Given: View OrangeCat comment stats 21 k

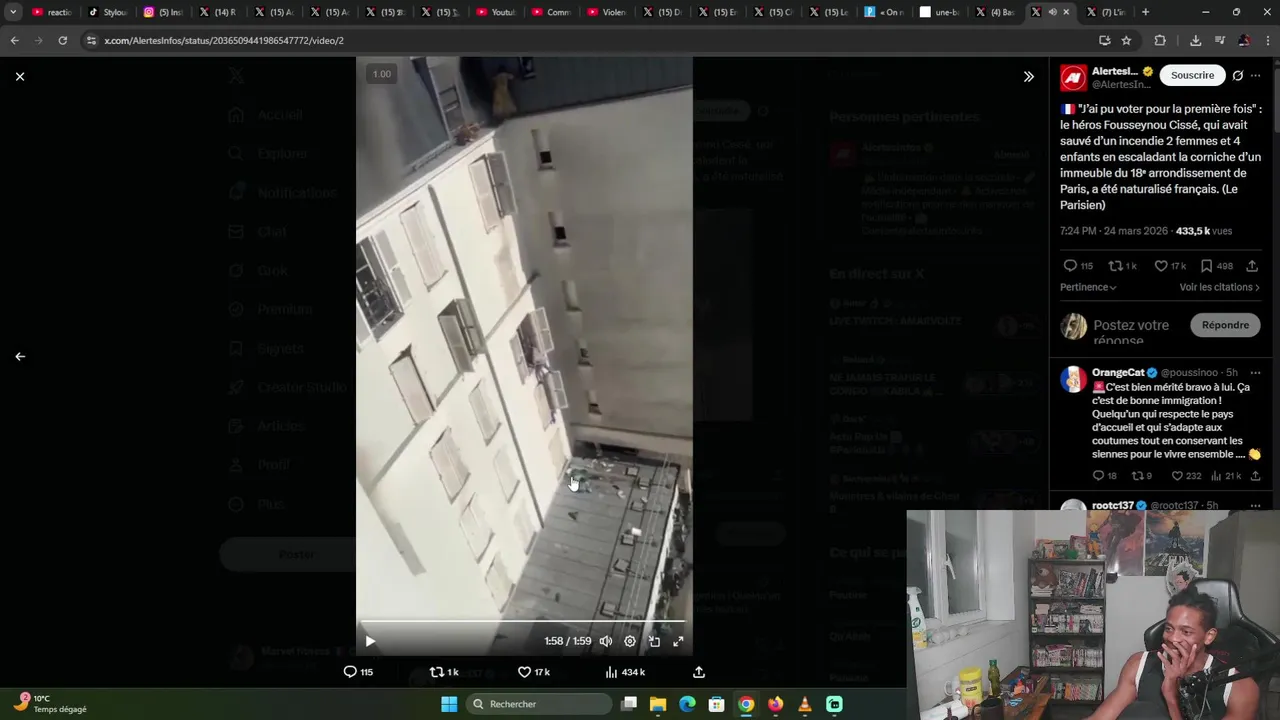Looking at the screenshot, I should point(1225,476).
